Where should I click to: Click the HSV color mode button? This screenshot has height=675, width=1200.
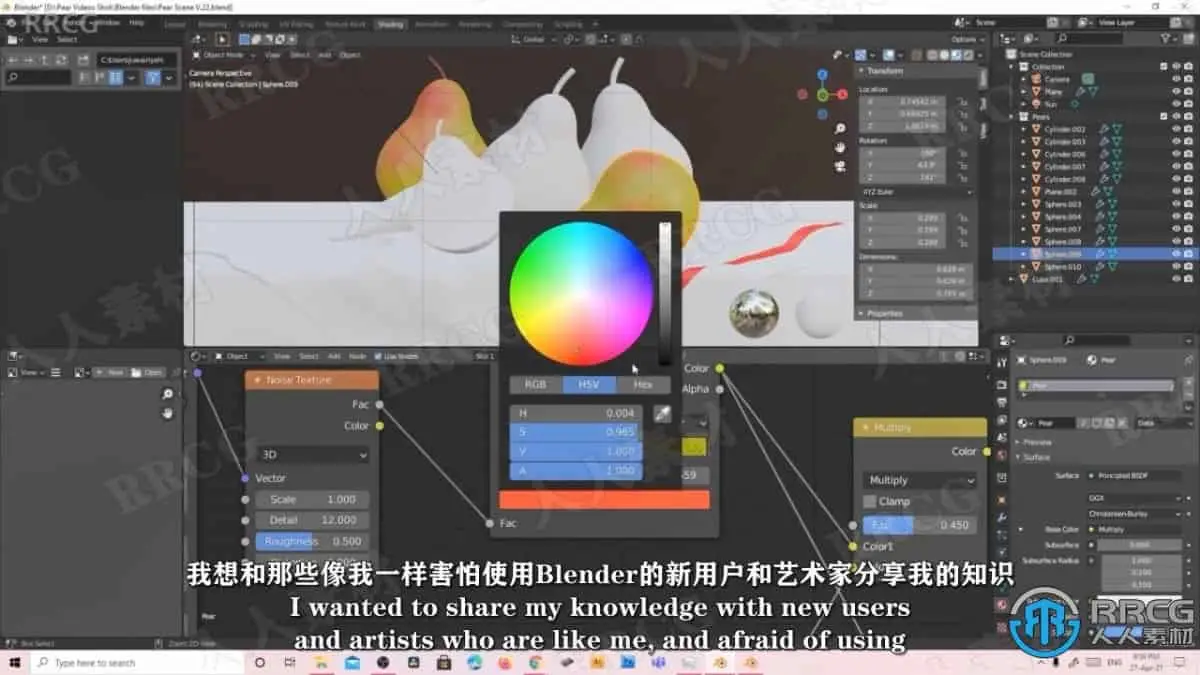(x=589, y=384)
